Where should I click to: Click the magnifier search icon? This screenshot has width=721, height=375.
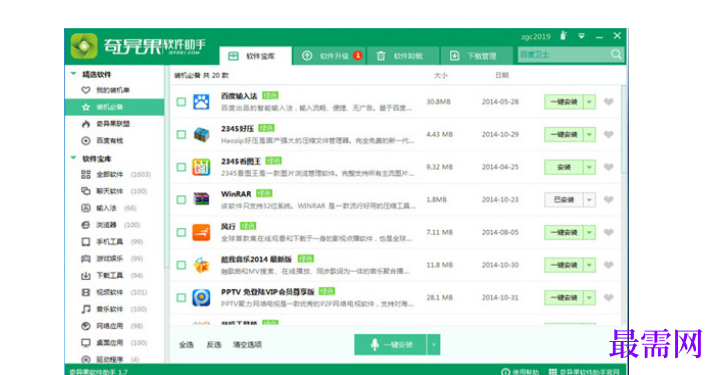pos(616,55)
